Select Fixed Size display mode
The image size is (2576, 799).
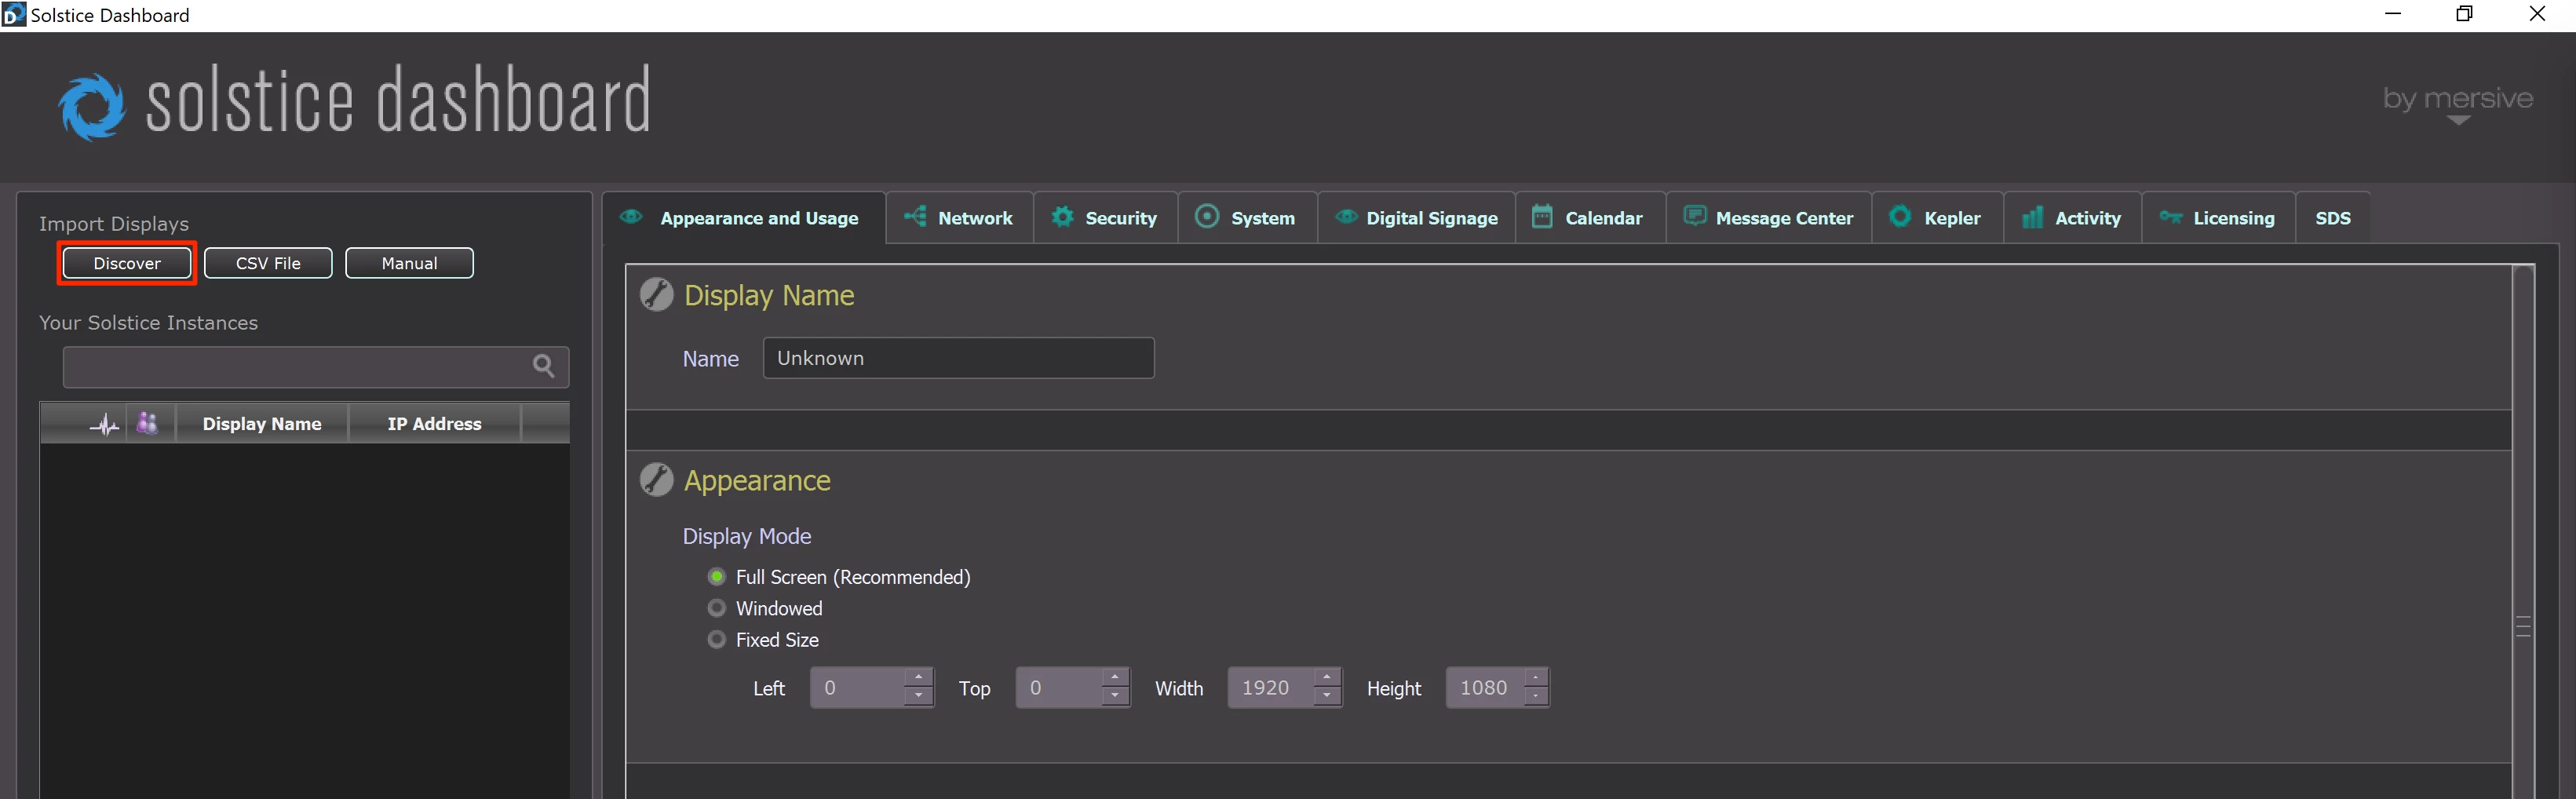pos(716,639)
